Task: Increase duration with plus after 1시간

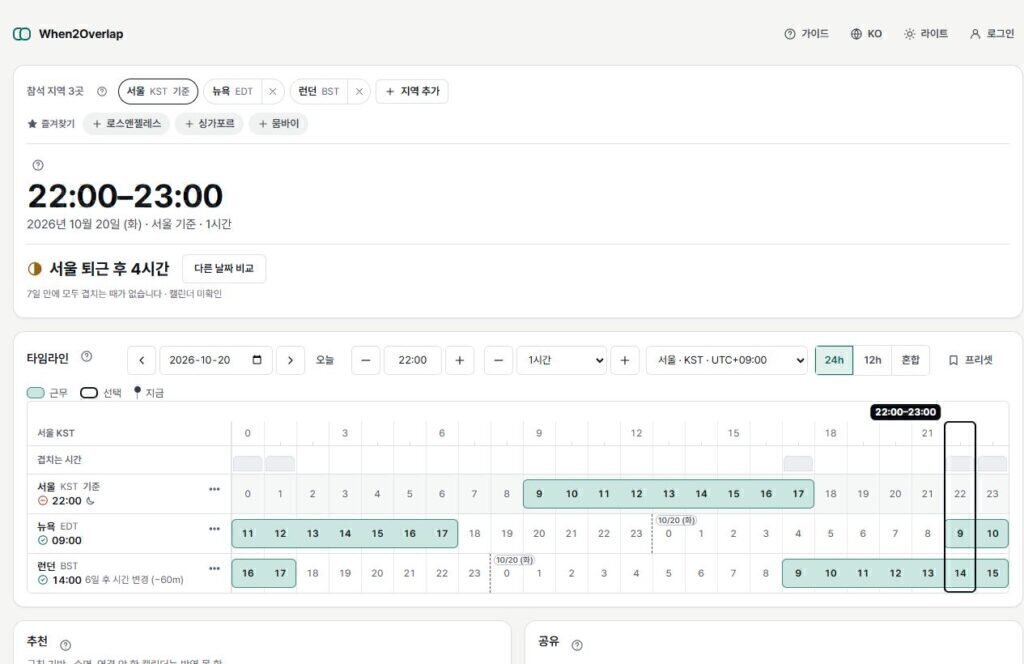Action: click(x=625, y=360)
